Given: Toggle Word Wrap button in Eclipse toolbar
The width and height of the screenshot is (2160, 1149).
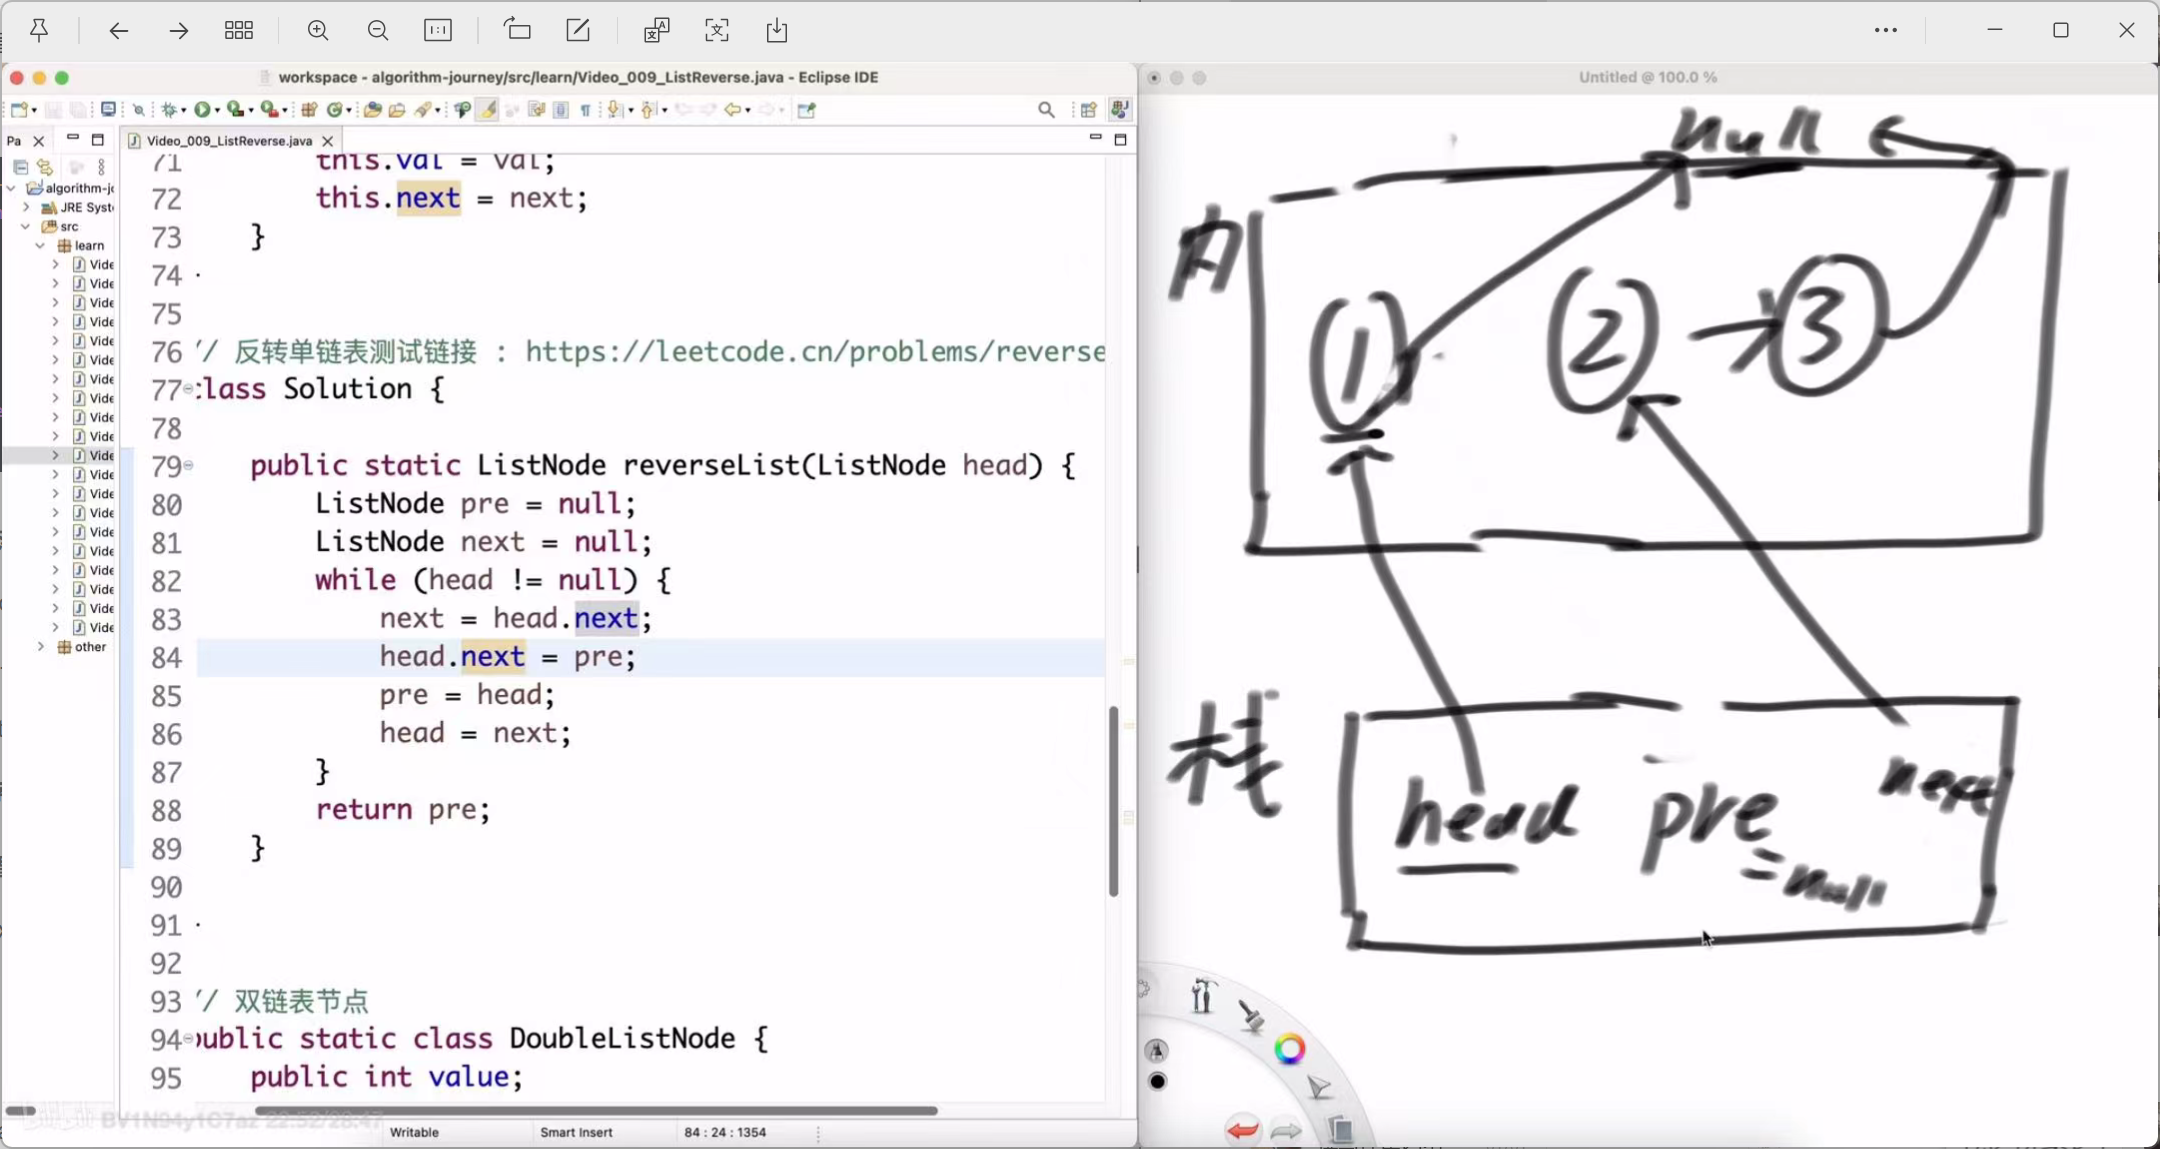Looking at the screenshot, I should [x=536, y=110].
